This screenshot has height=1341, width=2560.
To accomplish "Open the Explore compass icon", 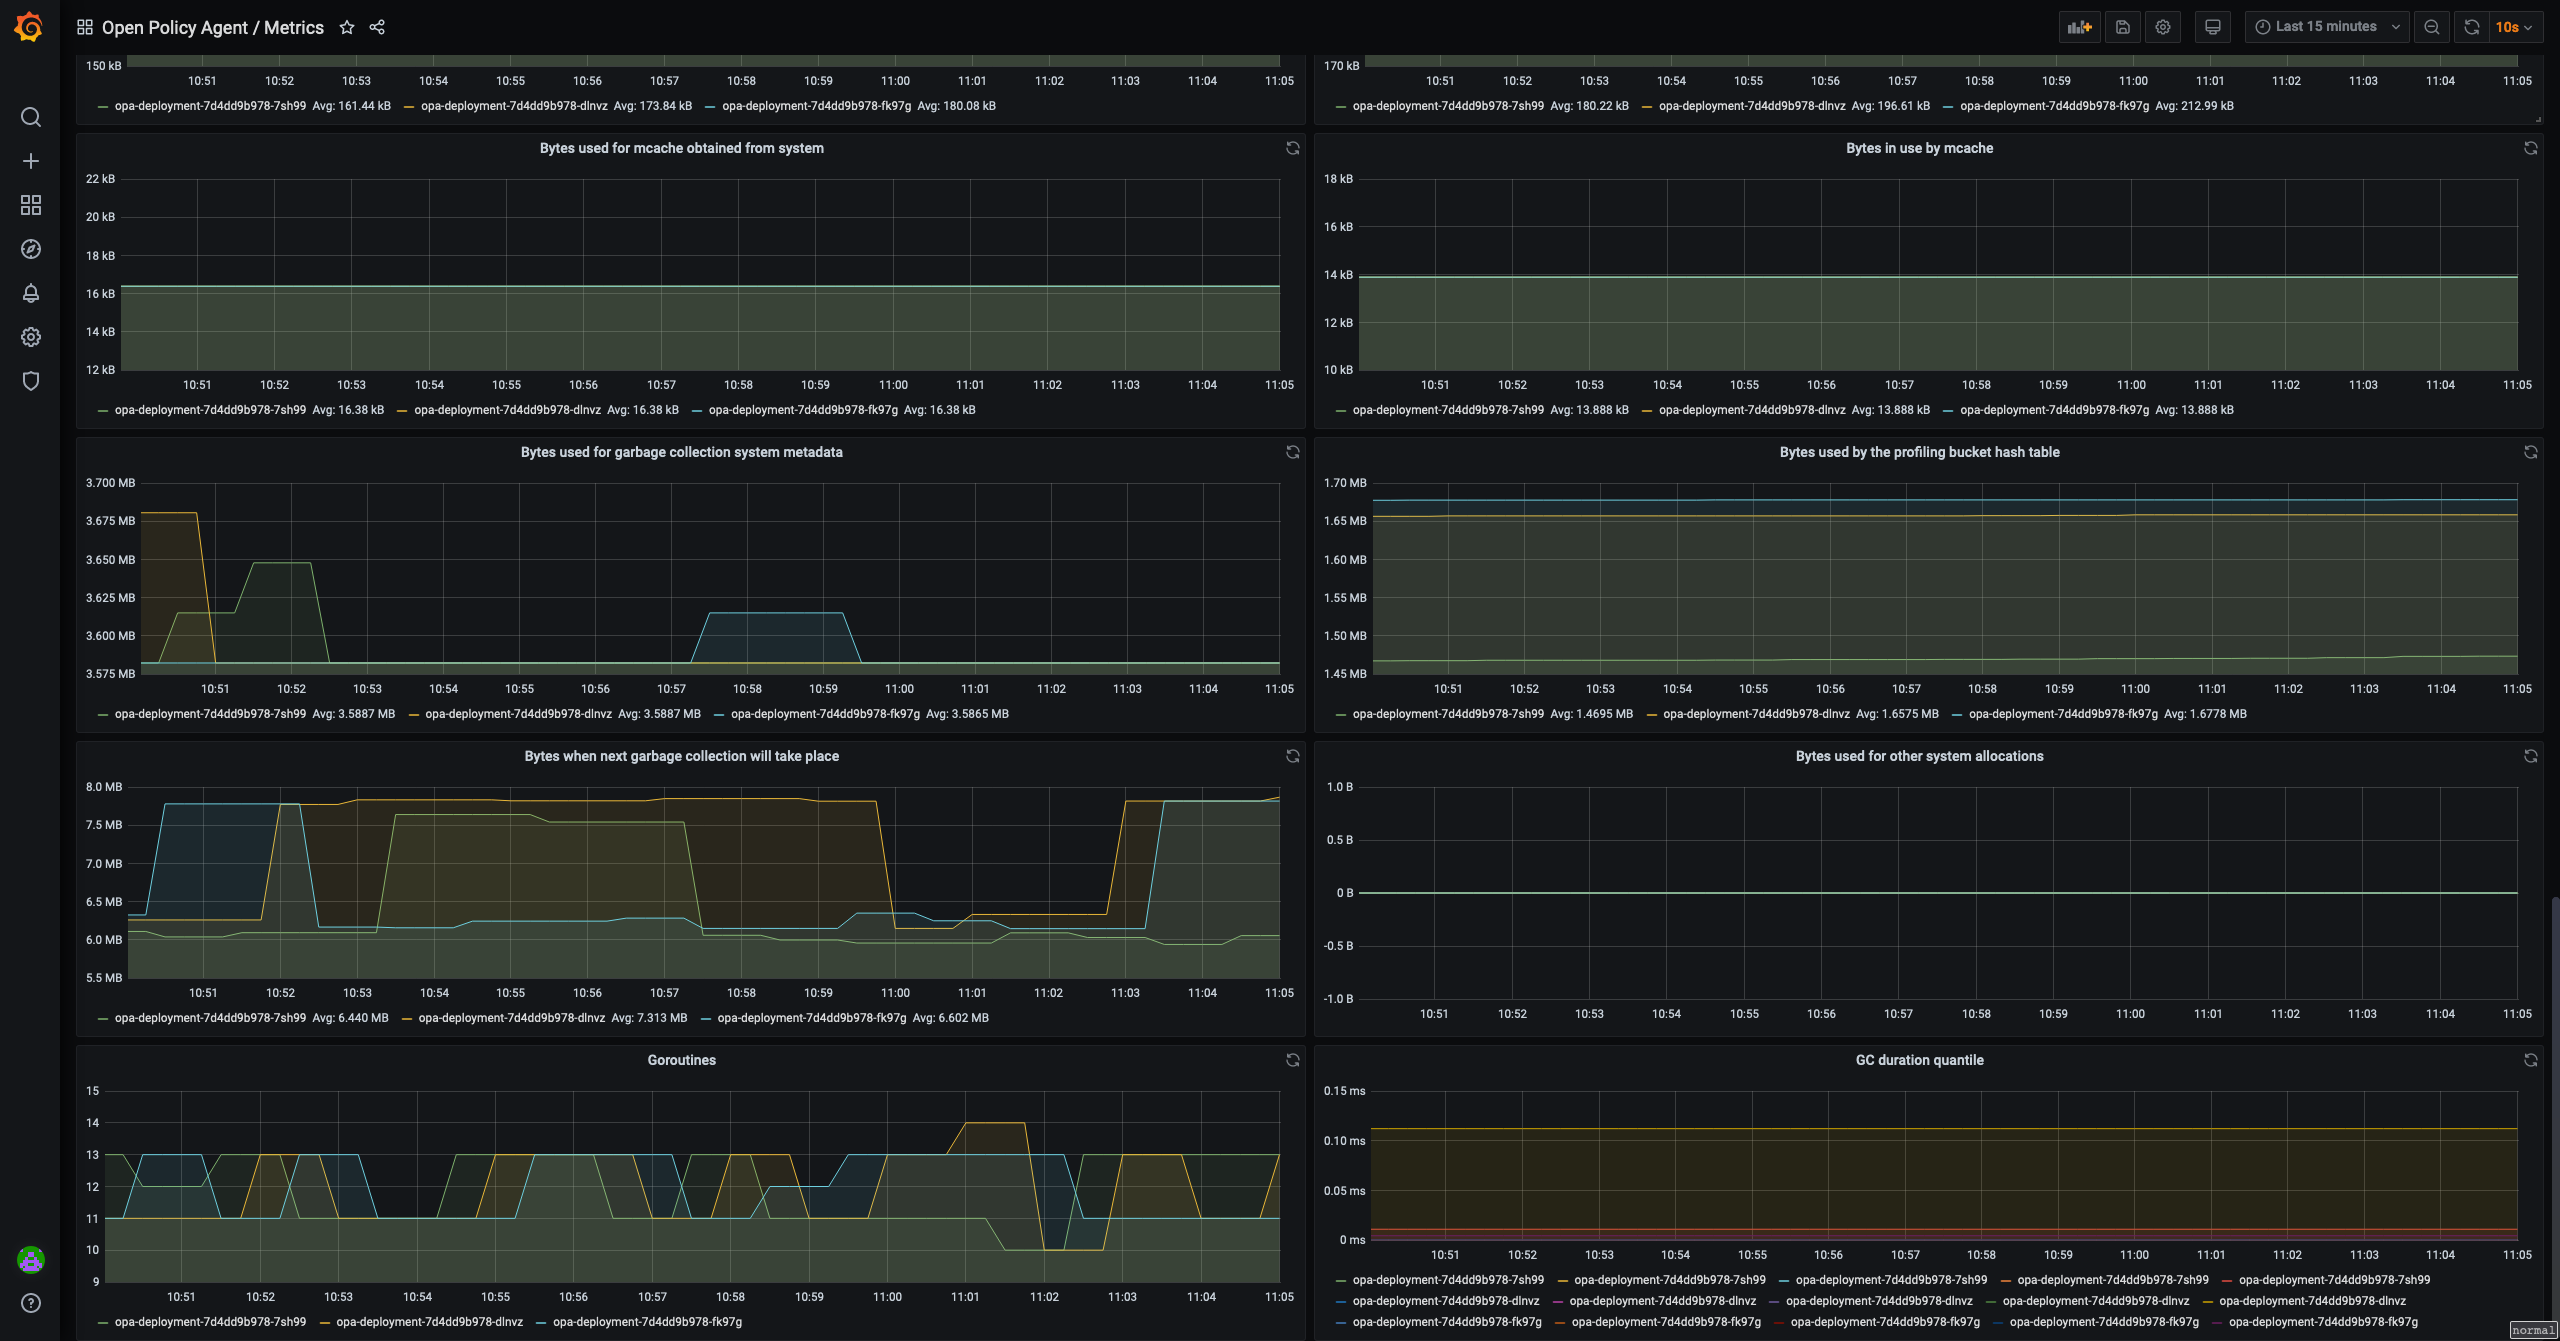I will (x=31, y=249).
